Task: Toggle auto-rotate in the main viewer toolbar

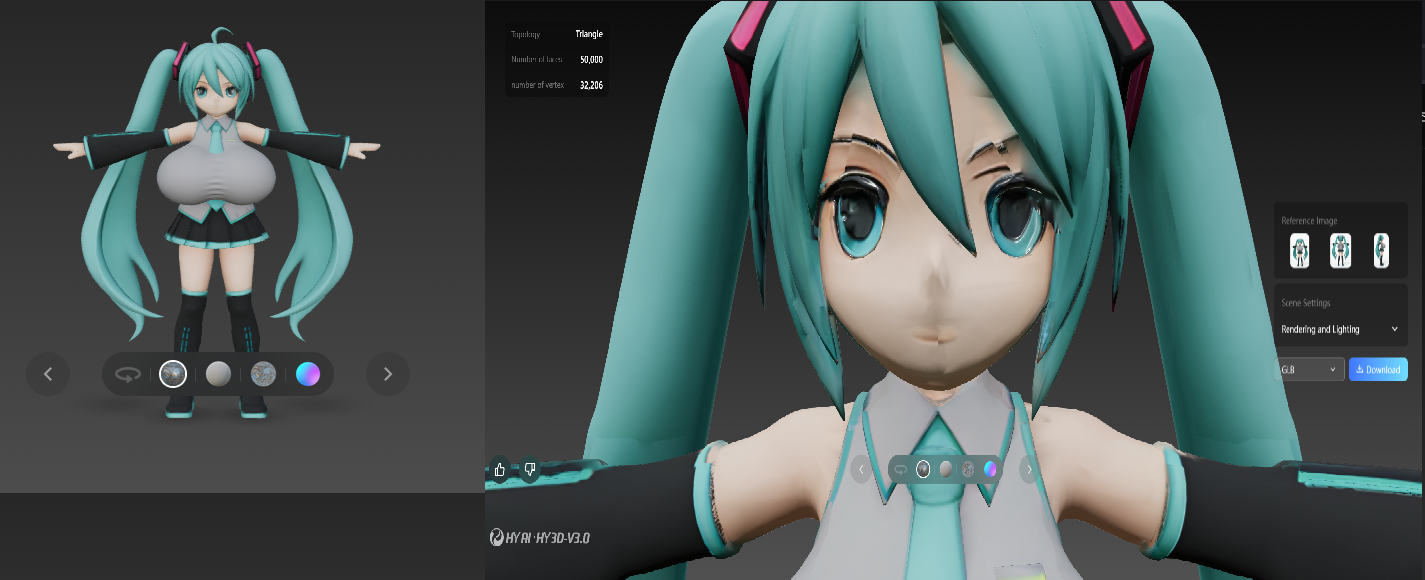Action: pos(901,468)
